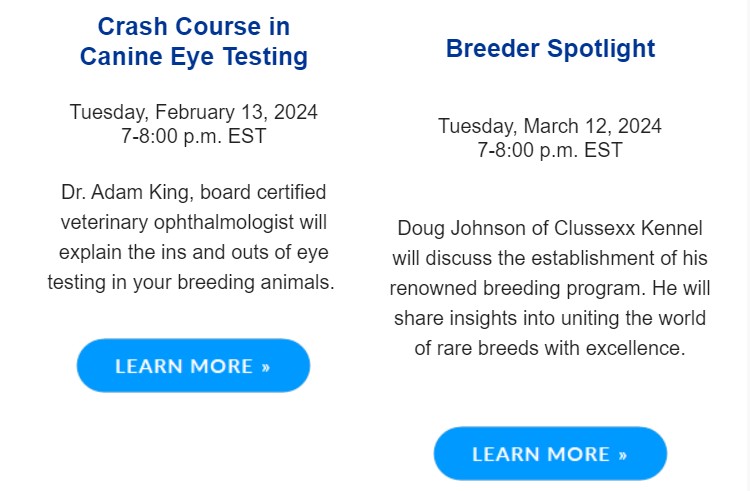This screenshot has height=491, width=750.
Task: Click 'will discuss the establishment of his' line
Action: tap(550, 258)
